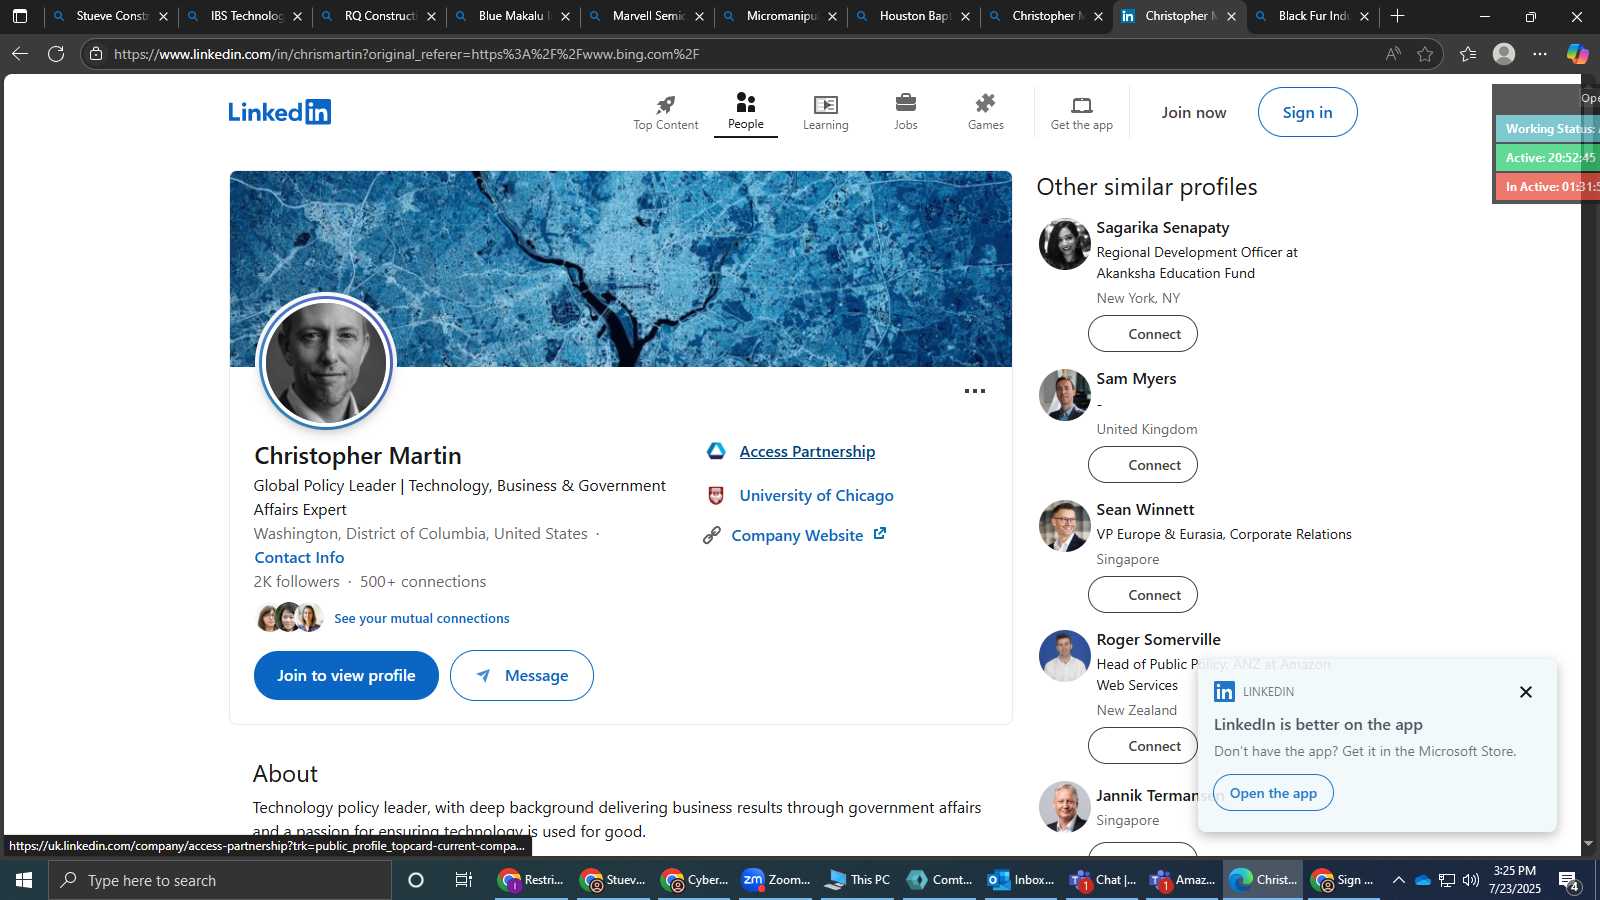The width and height of the screenshot is (1600, 900).
Task: Open Cortana circle icon on taskbar
Action: (416, 880)
